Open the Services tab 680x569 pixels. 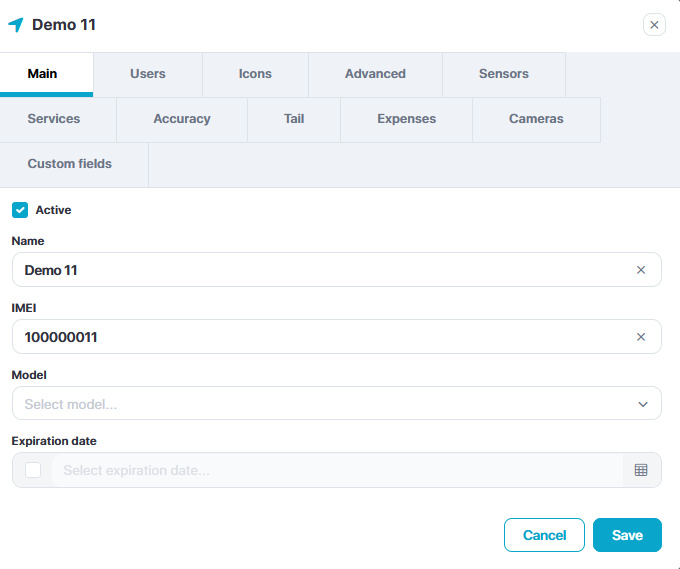pos(54,119)
